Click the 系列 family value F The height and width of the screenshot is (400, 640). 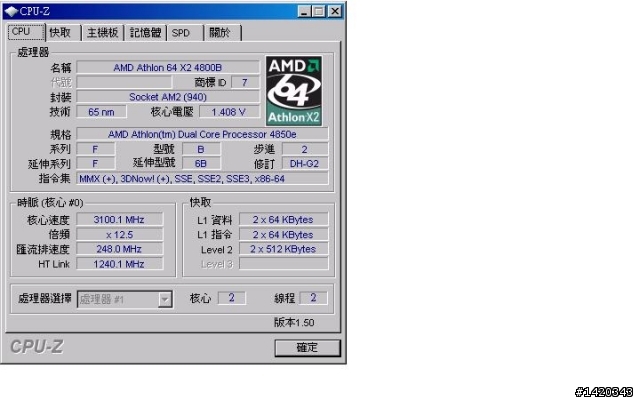click(x=96, y=149)
